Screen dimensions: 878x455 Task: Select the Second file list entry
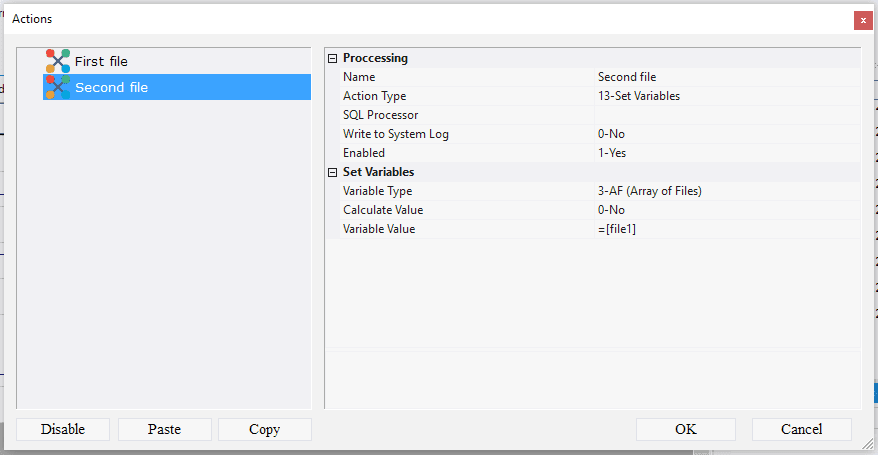pos(111,87)
